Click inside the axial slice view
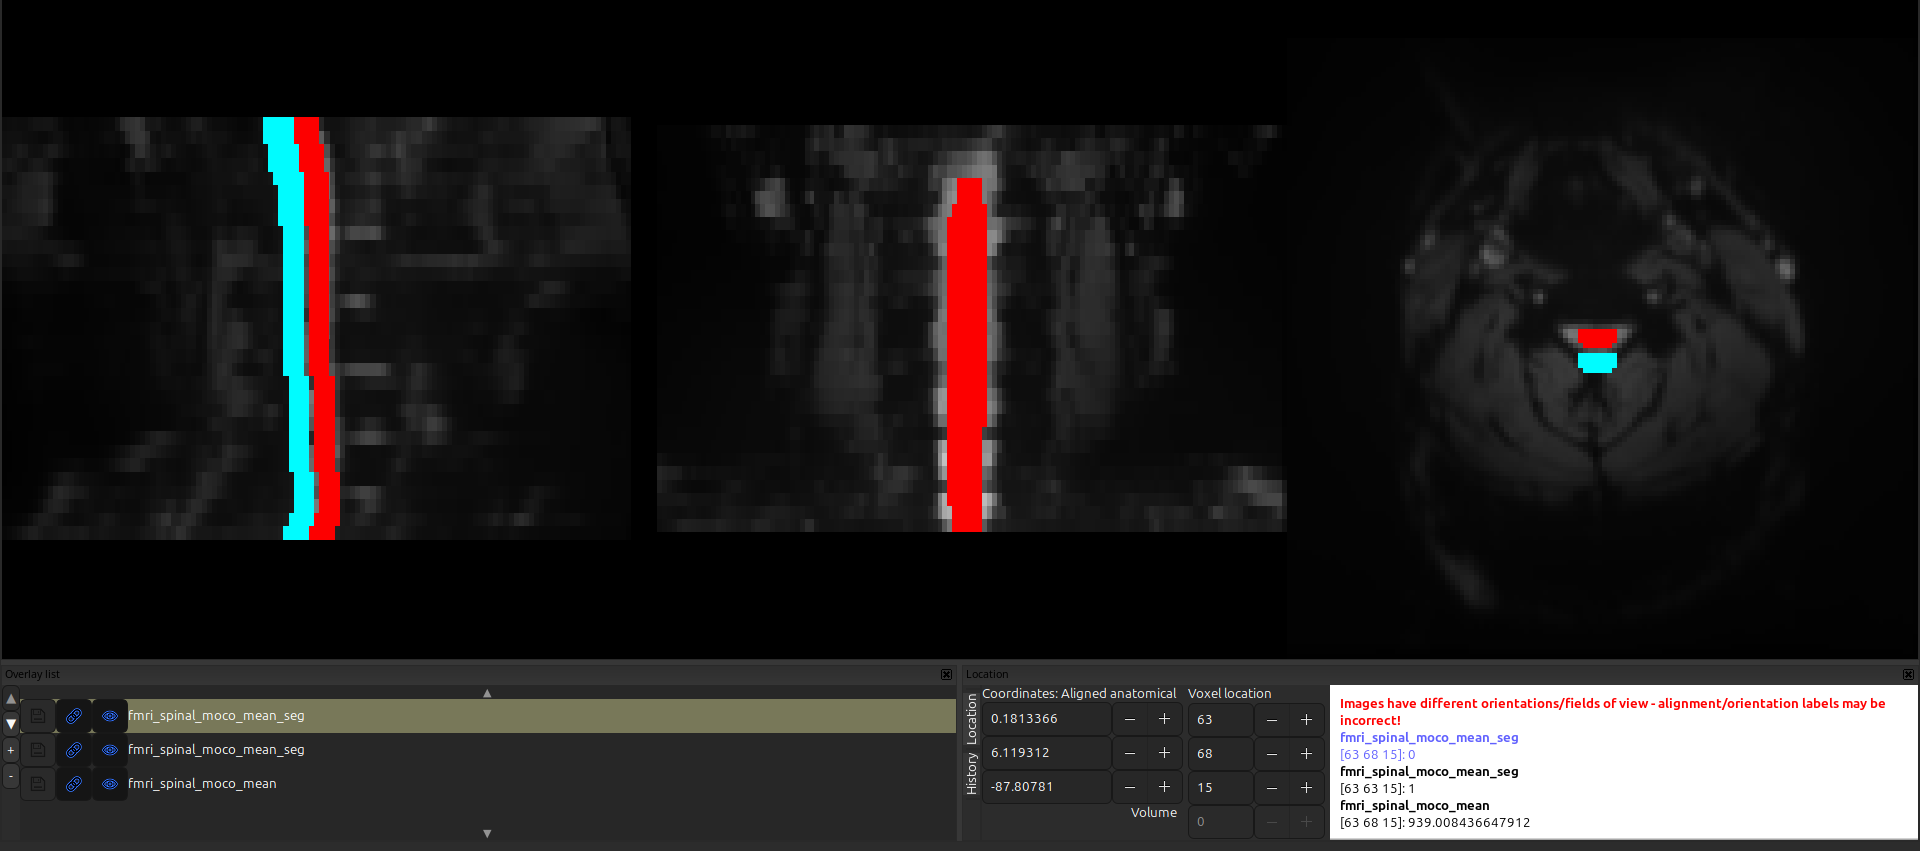Image resolution: width=1920 pixels, height=851 pixels. coord(1604,328)
